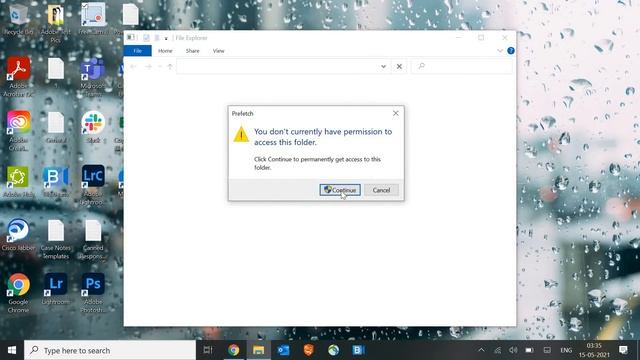This screenshot has width=640, height=360.
Task: Switch to the Home ribbon tab
Action: tap(165, 51)
